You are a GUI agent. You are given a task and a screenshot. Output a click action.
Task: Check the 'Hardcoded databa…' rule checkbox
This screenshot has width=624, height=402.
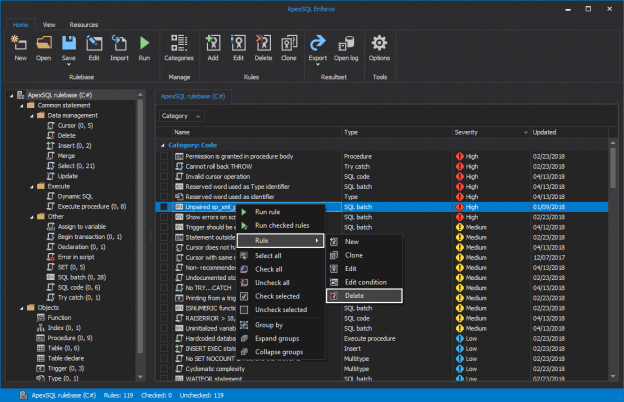click(x=164, y=338)
